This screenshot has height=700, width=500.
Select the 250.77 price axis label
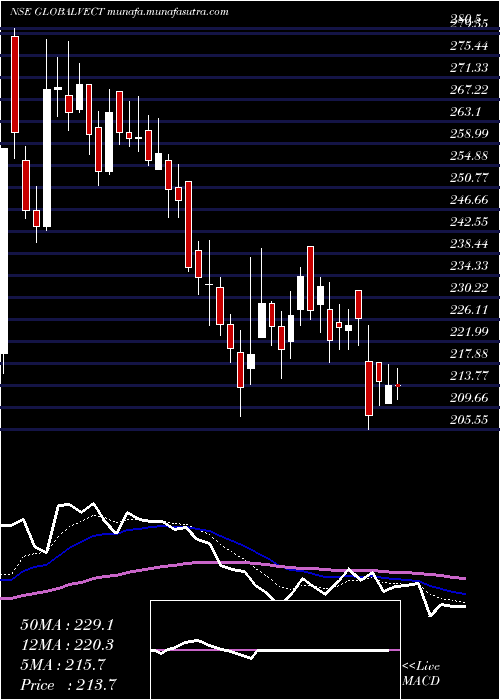(x=470, y=178)
